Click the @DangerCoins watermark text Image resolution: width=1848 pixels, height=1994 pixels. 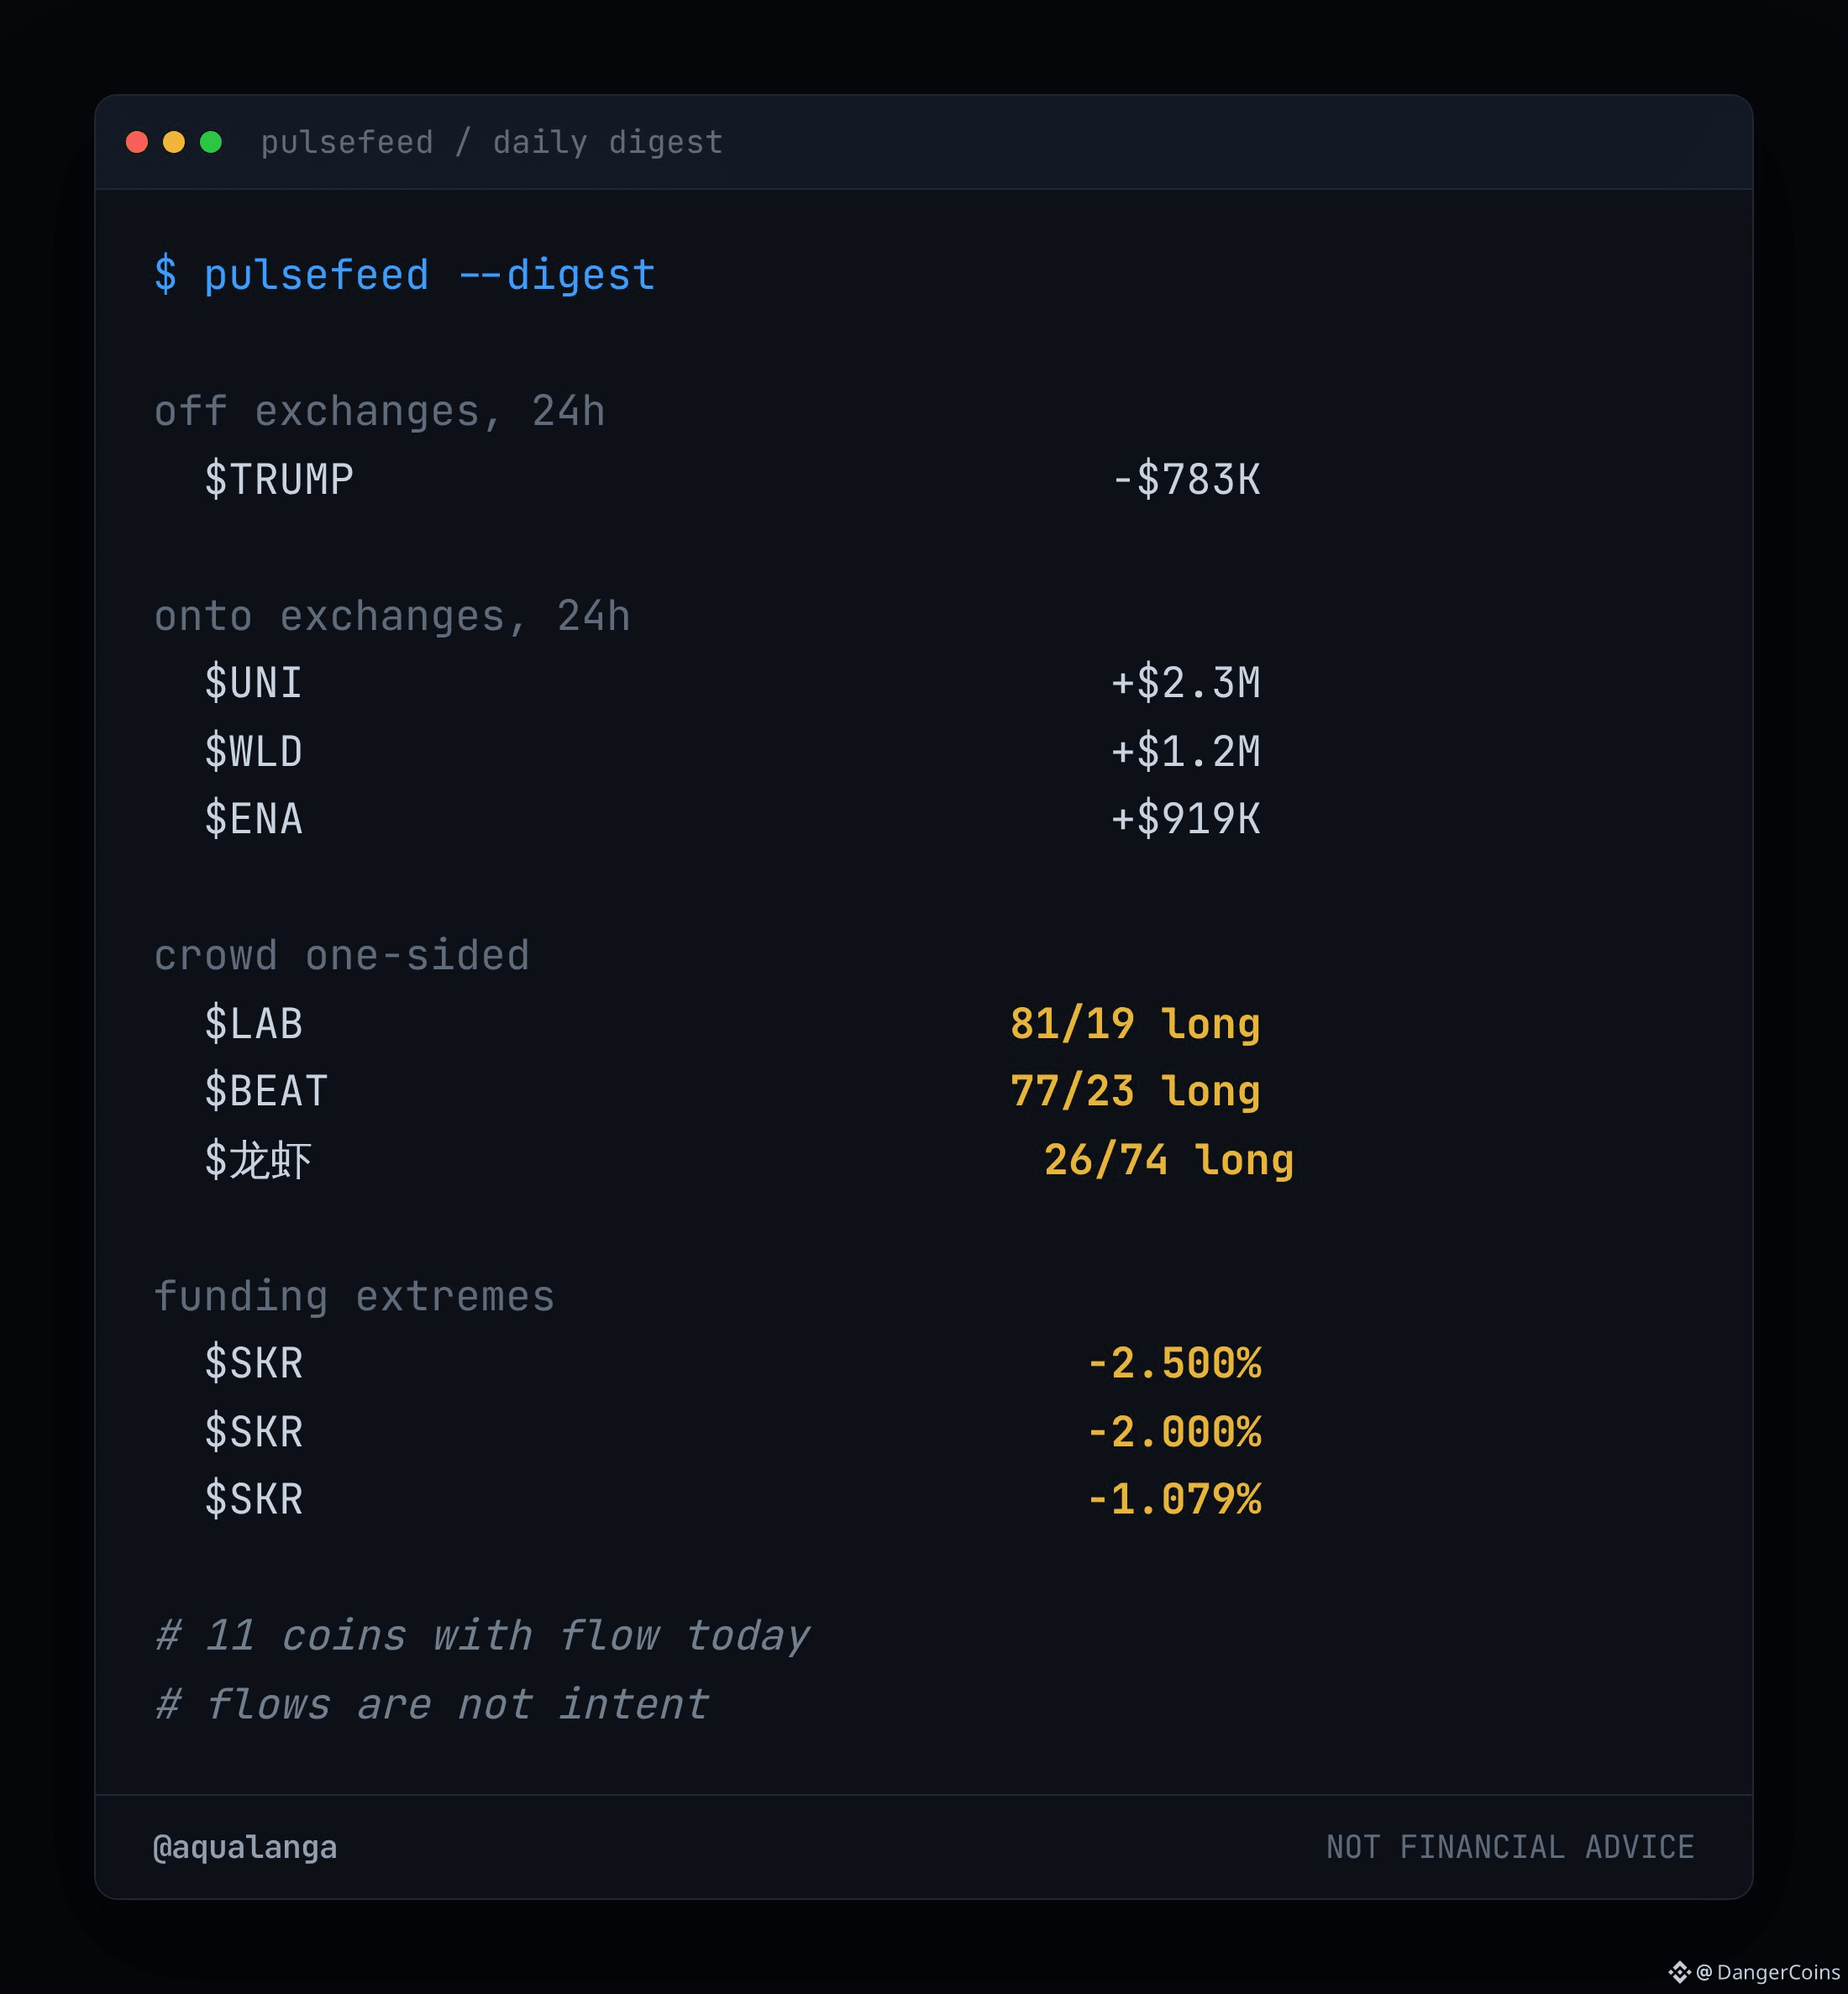[1768, 1972]
